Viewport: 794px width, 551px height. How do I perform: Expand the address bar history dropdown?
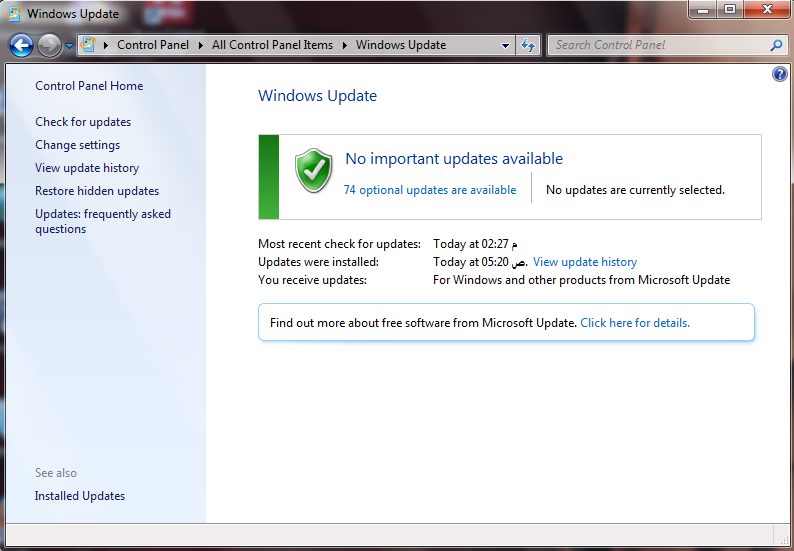[506, 45]
